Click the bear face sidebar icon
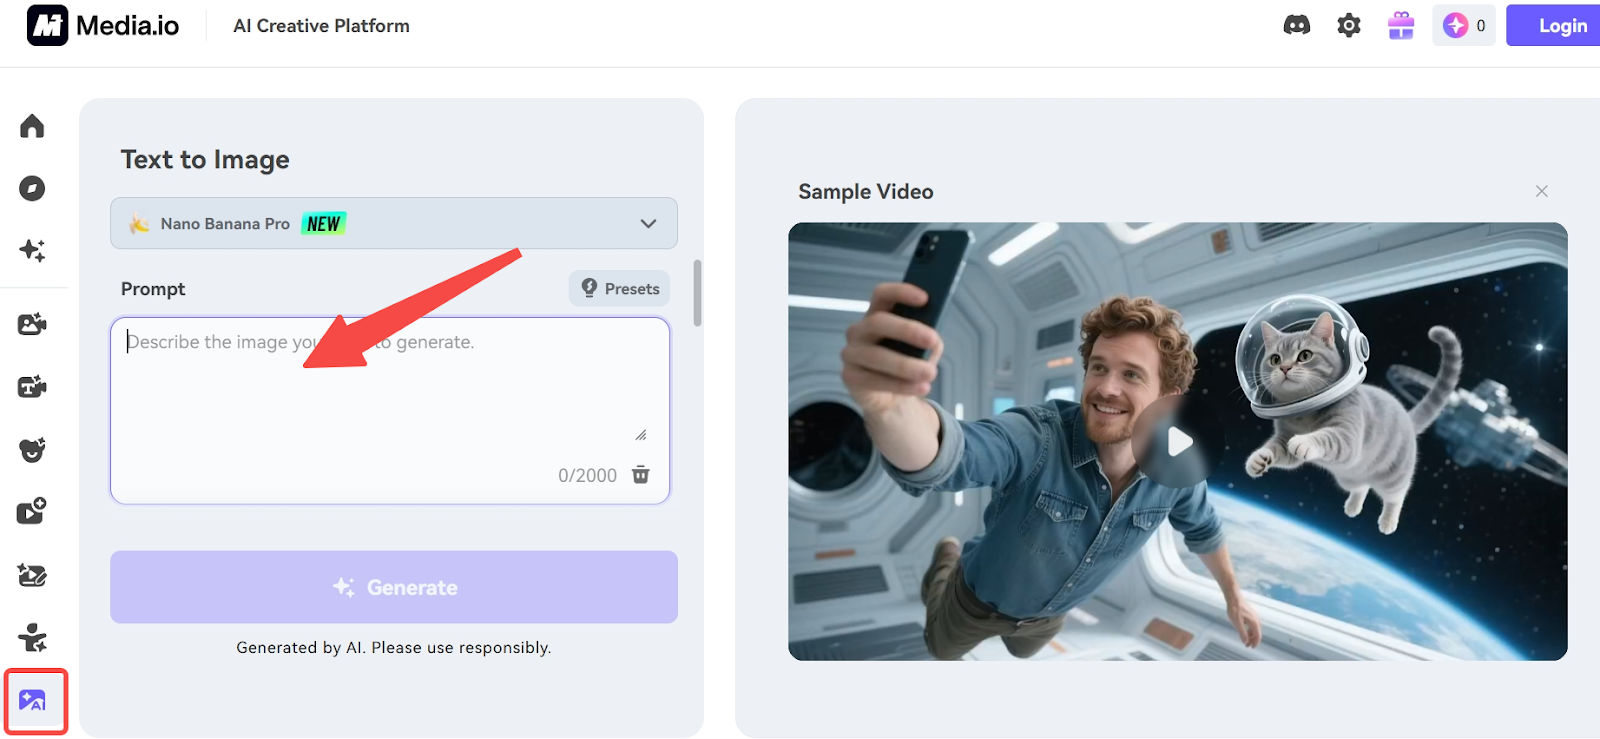1600x739 pixels. click(32, 450)
